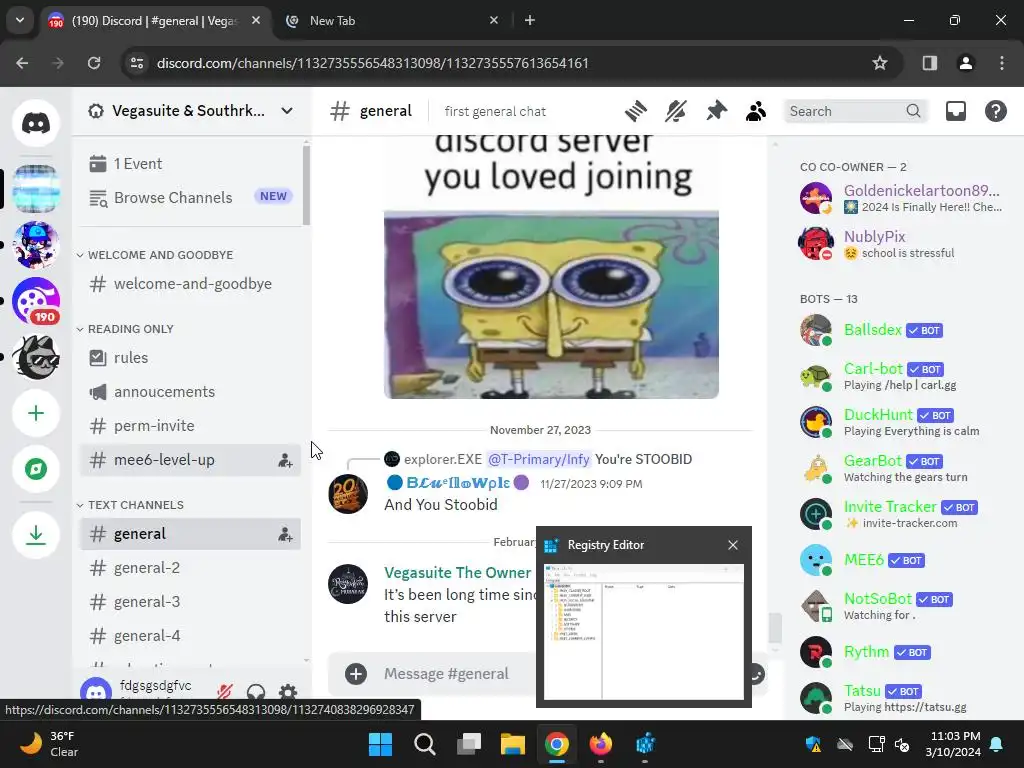
Task: Open Firefox from the taskbar
Action: (601, 744)
